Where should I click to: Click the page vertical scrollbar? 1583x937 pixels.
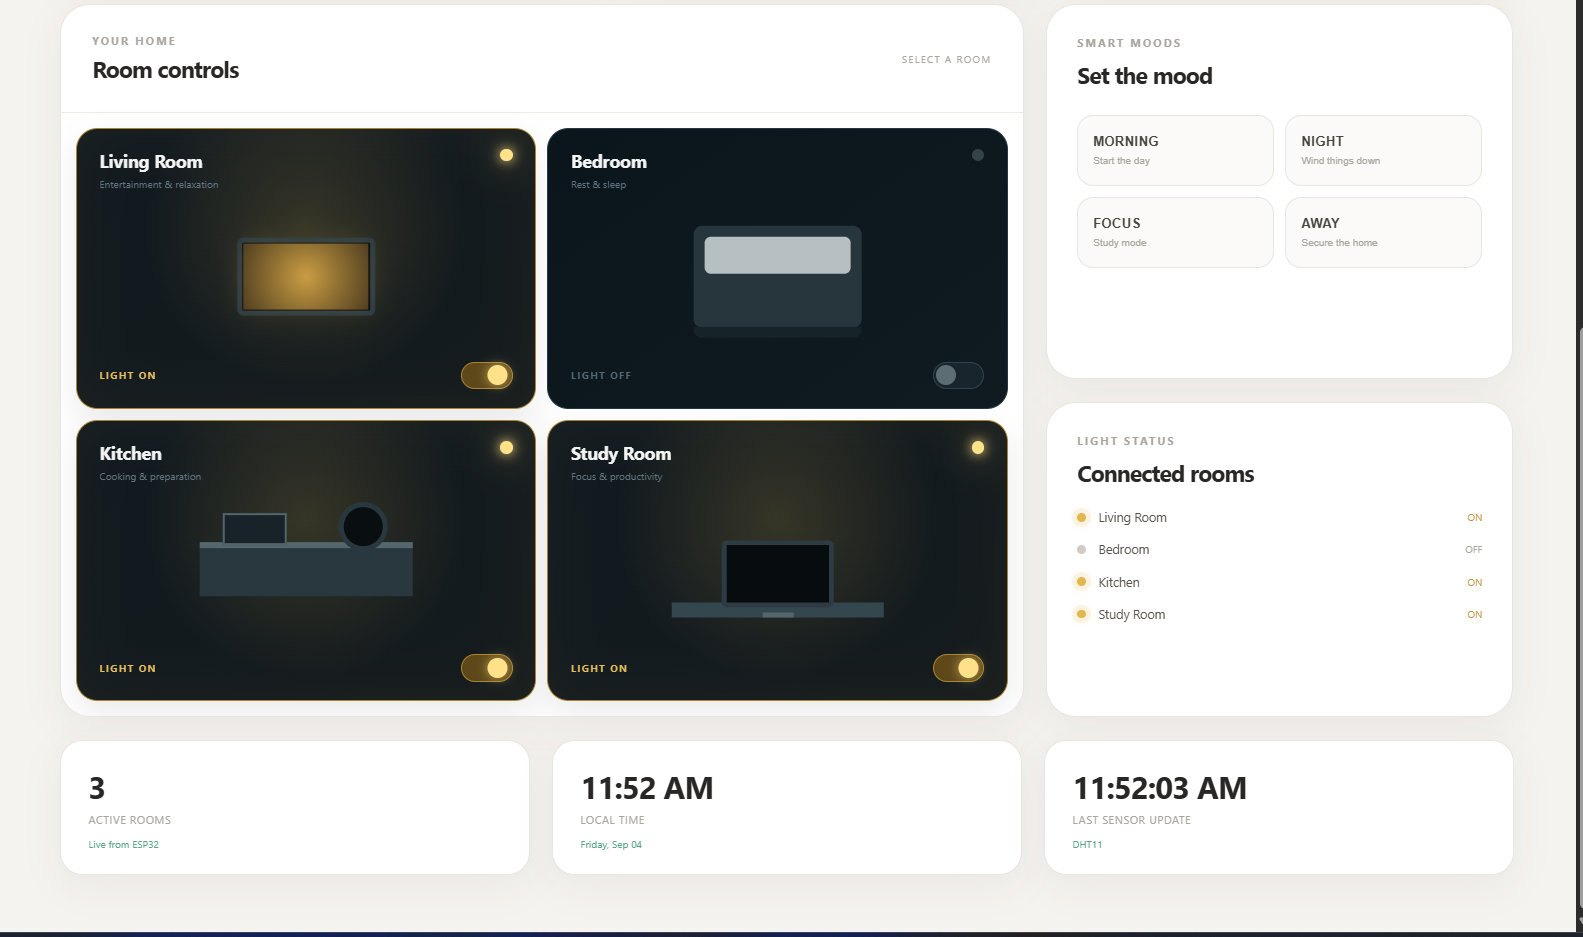pos(1579,620)
